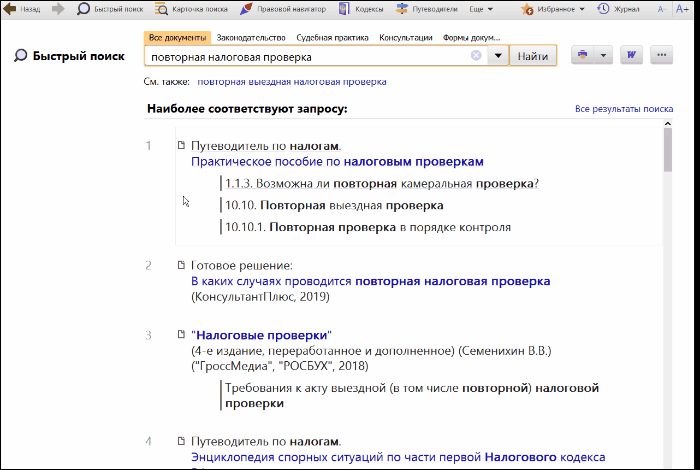Open В каких случаях проводится повторная налоговая проверка
Viewport: 700px width, 470px height.
(x=371, y=281)
